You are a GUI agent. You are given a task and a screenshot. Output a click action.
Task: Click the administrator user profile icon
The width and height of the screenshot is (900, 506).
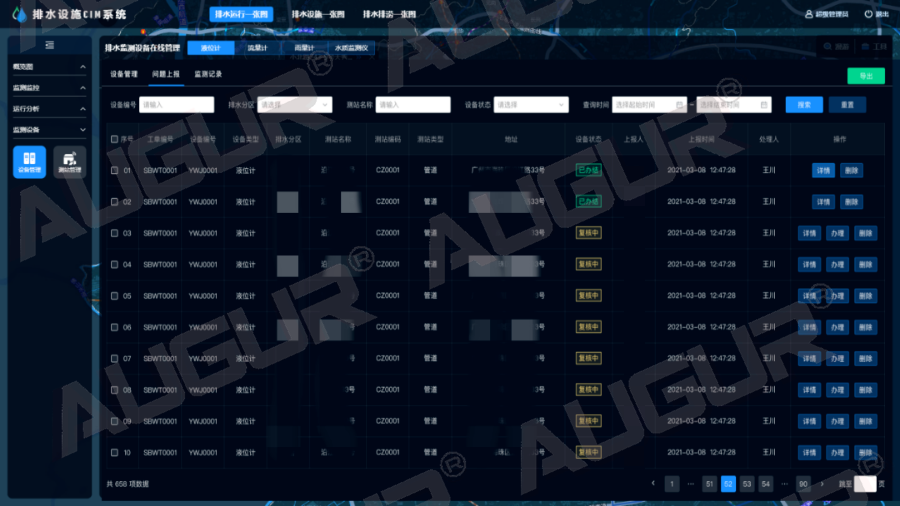pos(808,15)
